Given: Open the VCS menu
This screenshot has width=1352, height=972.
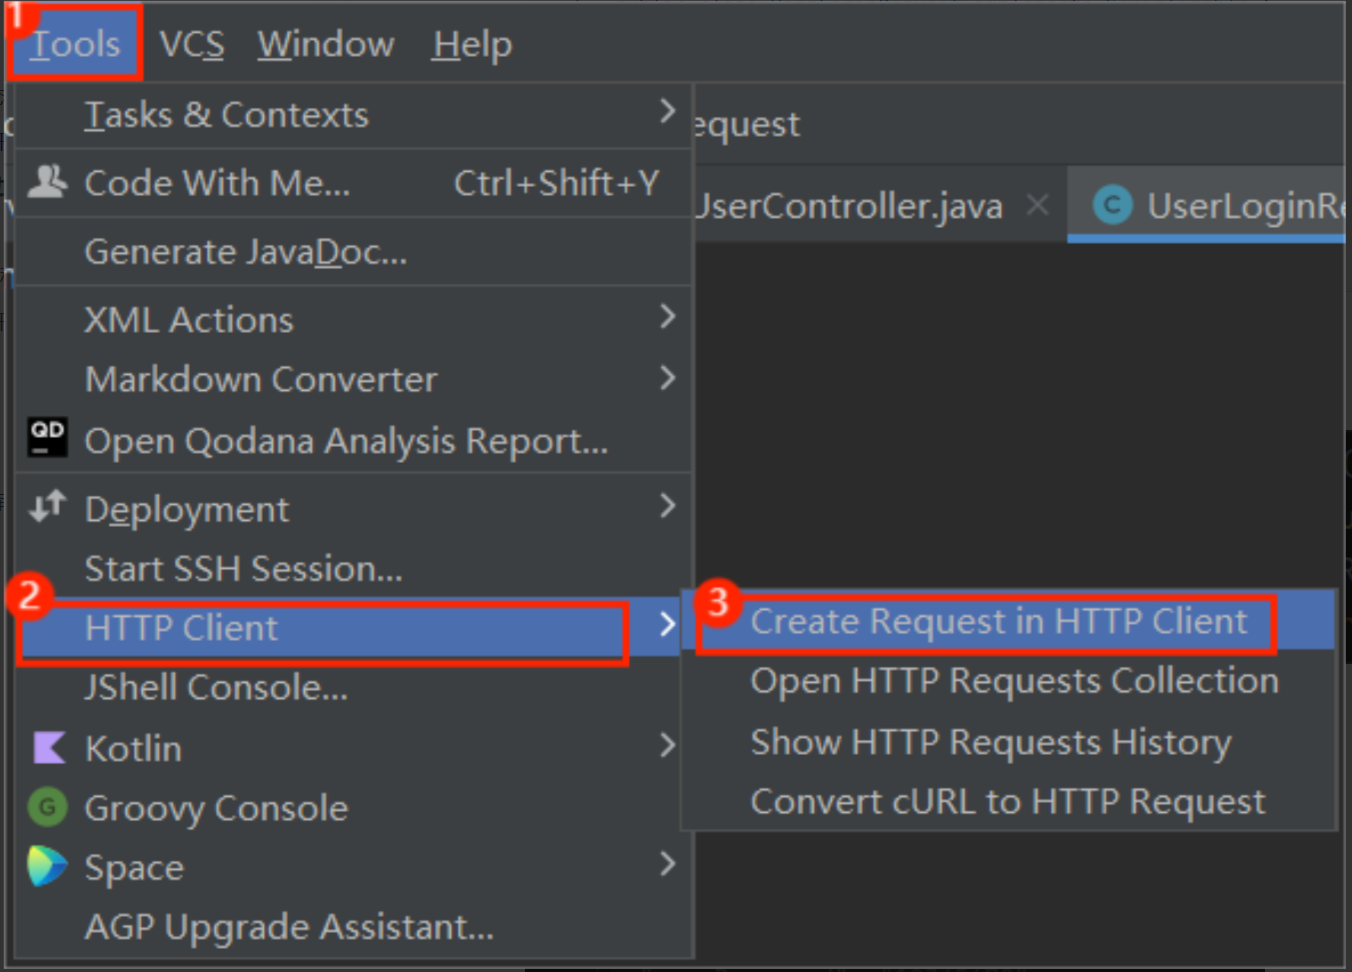Looking at the screenshot, I should [x=191, y=44].
